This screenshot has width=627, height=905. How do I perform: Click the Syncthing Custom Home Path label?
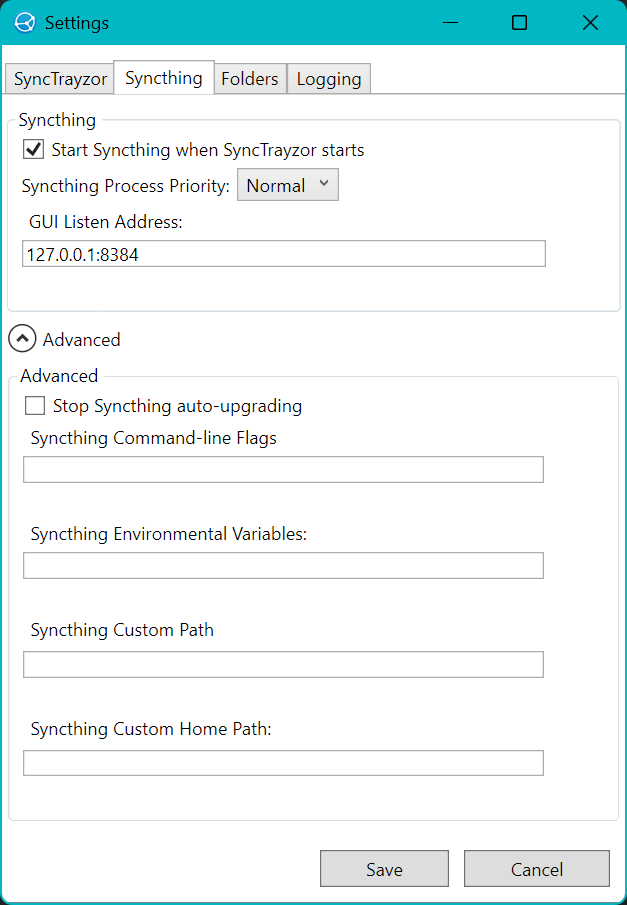[151, 729]
